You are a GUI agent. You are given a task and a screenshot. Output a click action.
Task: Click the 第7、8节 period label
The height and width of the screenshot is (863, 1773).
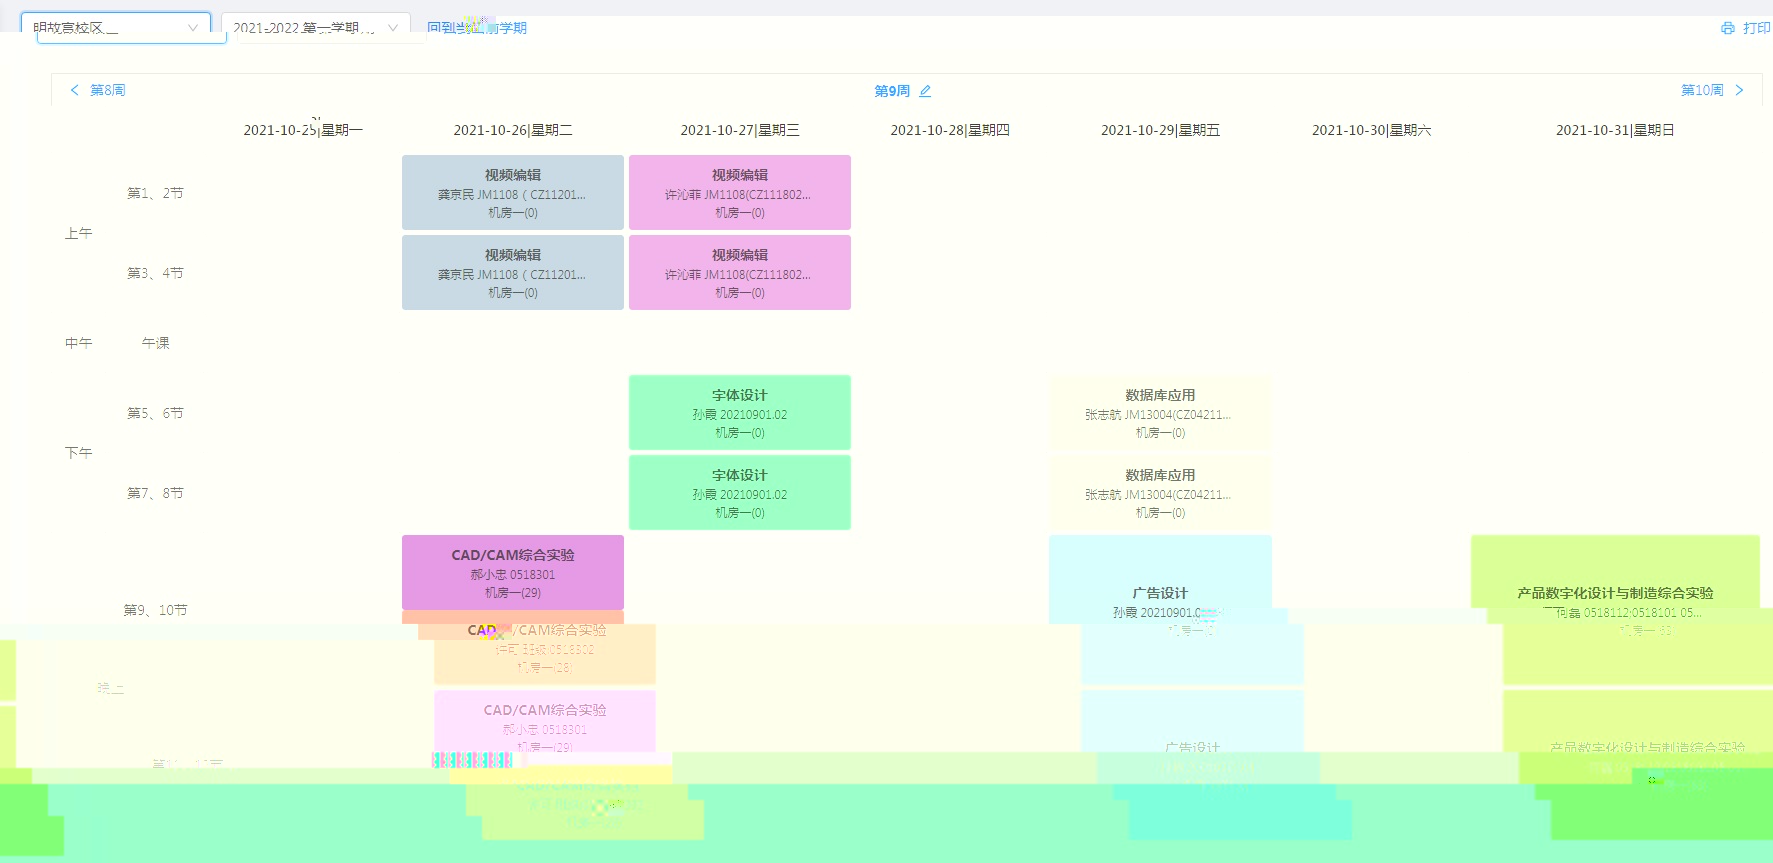pyautogui.click(x=155, y=493)
